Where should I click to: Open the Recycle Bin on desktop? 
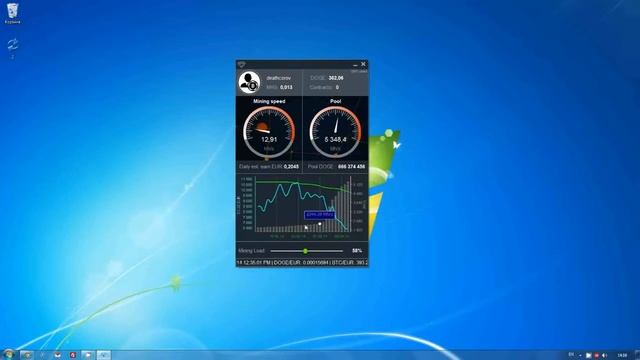coord(13,13)
